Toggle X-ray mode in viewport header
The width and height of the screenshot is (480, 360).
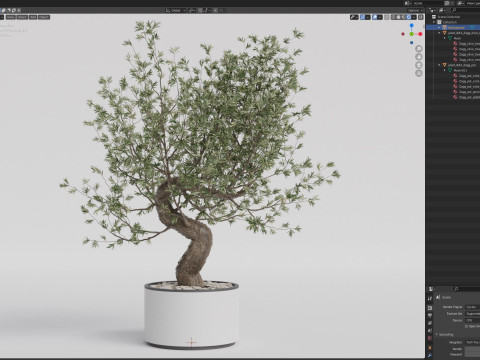click(387, 17)
